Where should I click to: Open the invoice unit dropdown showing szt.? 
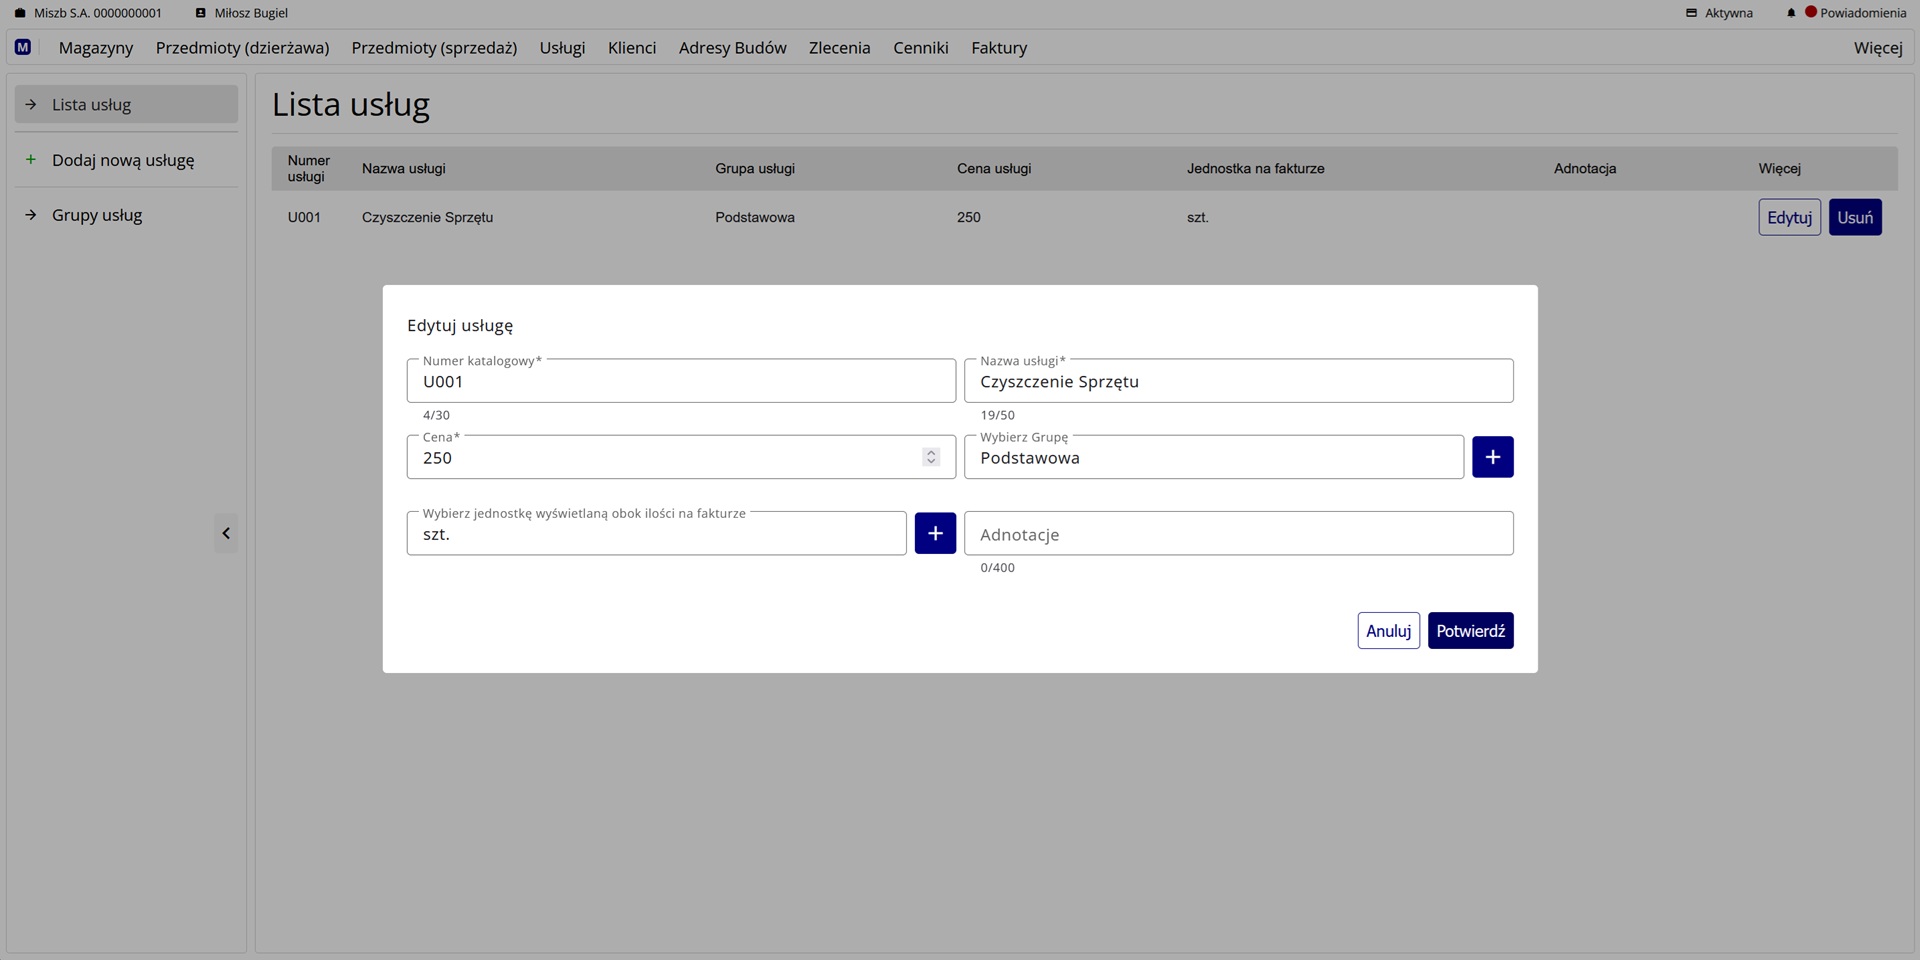pyautogui.click(x=656, y=534)
